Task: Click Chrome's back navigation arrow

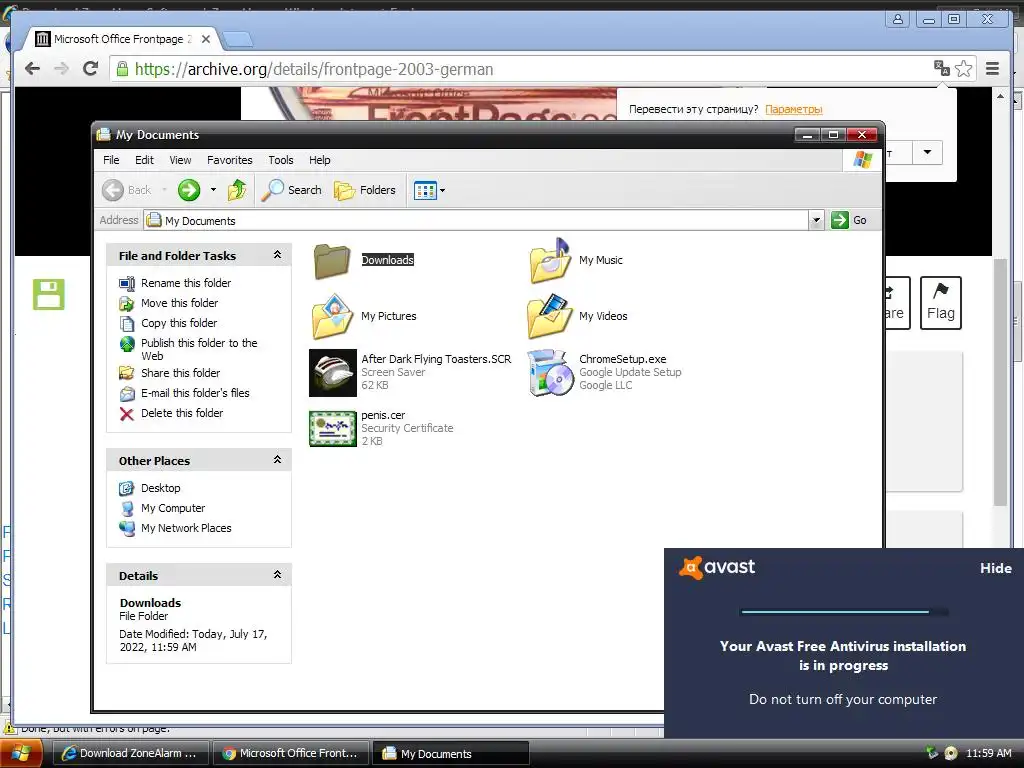Action: point(32,69)
